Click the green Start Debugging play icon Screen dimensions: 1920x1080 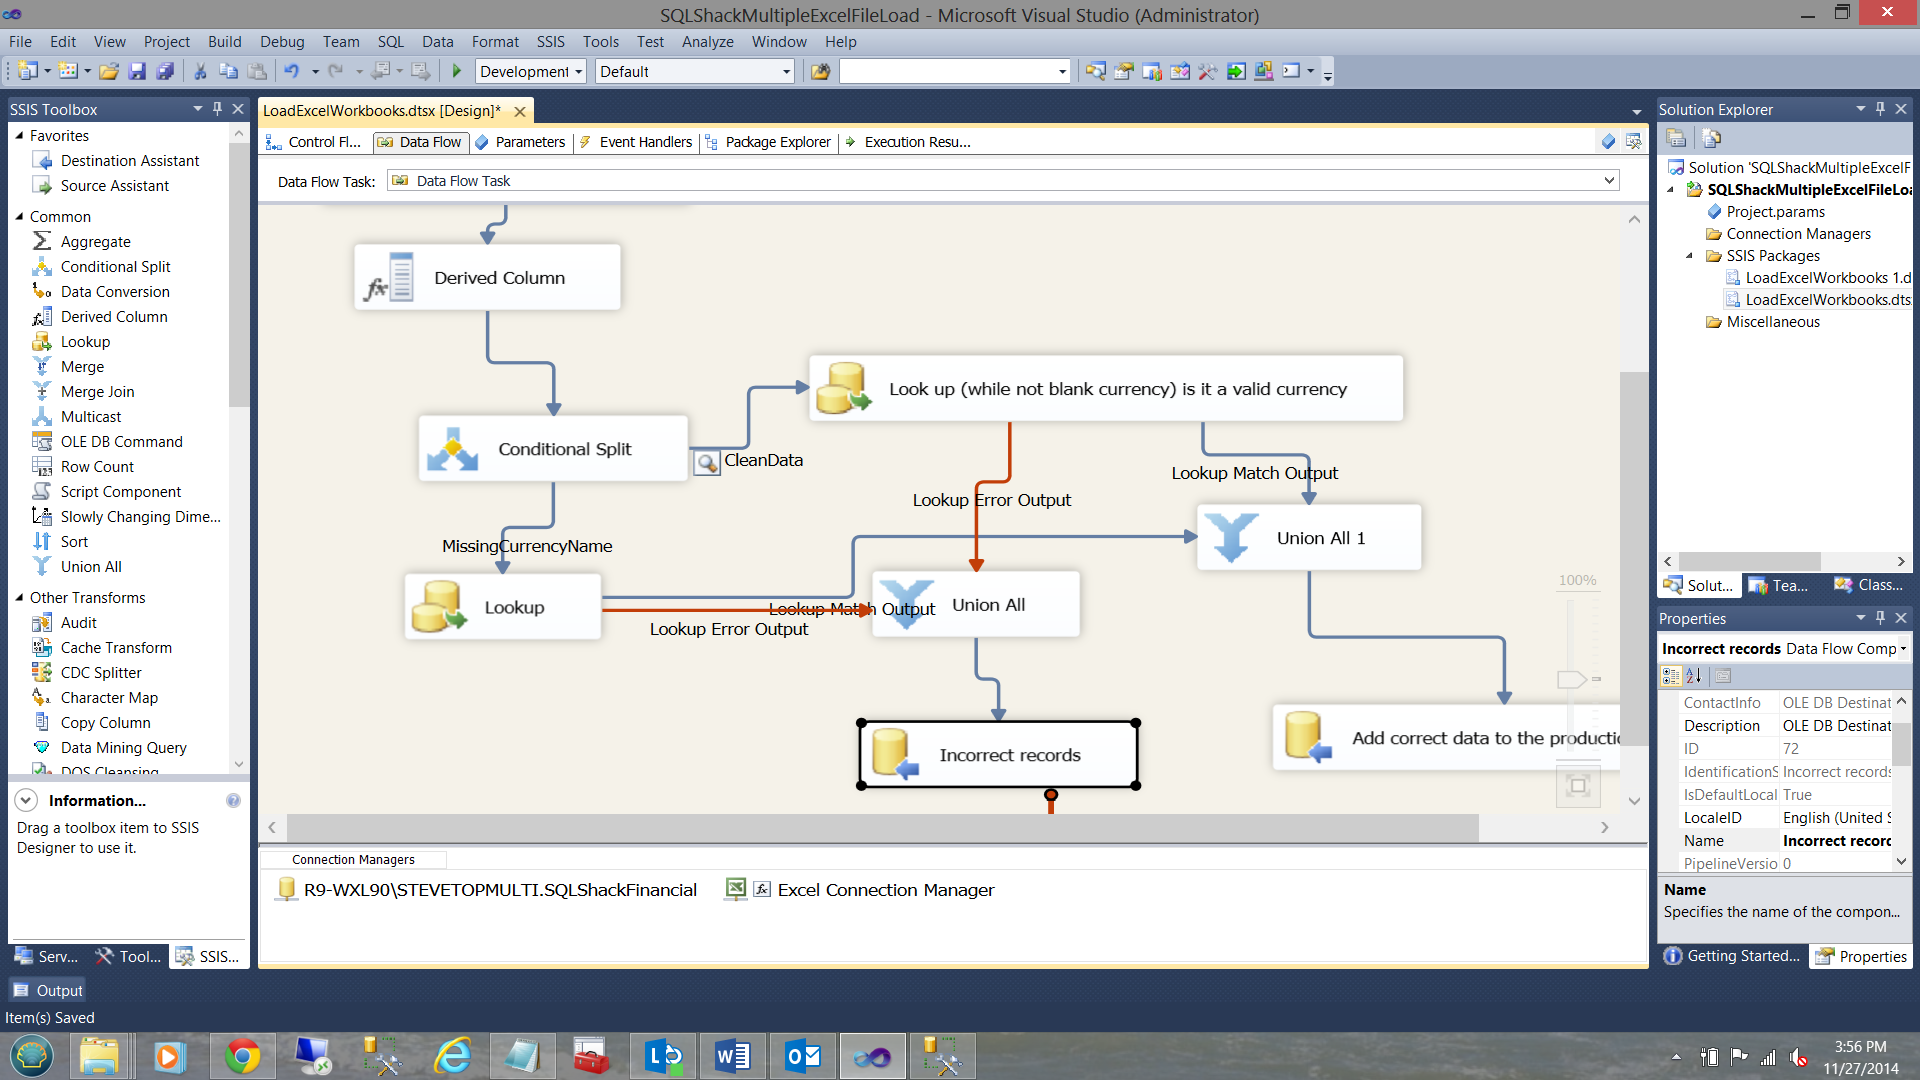(457, 71)
